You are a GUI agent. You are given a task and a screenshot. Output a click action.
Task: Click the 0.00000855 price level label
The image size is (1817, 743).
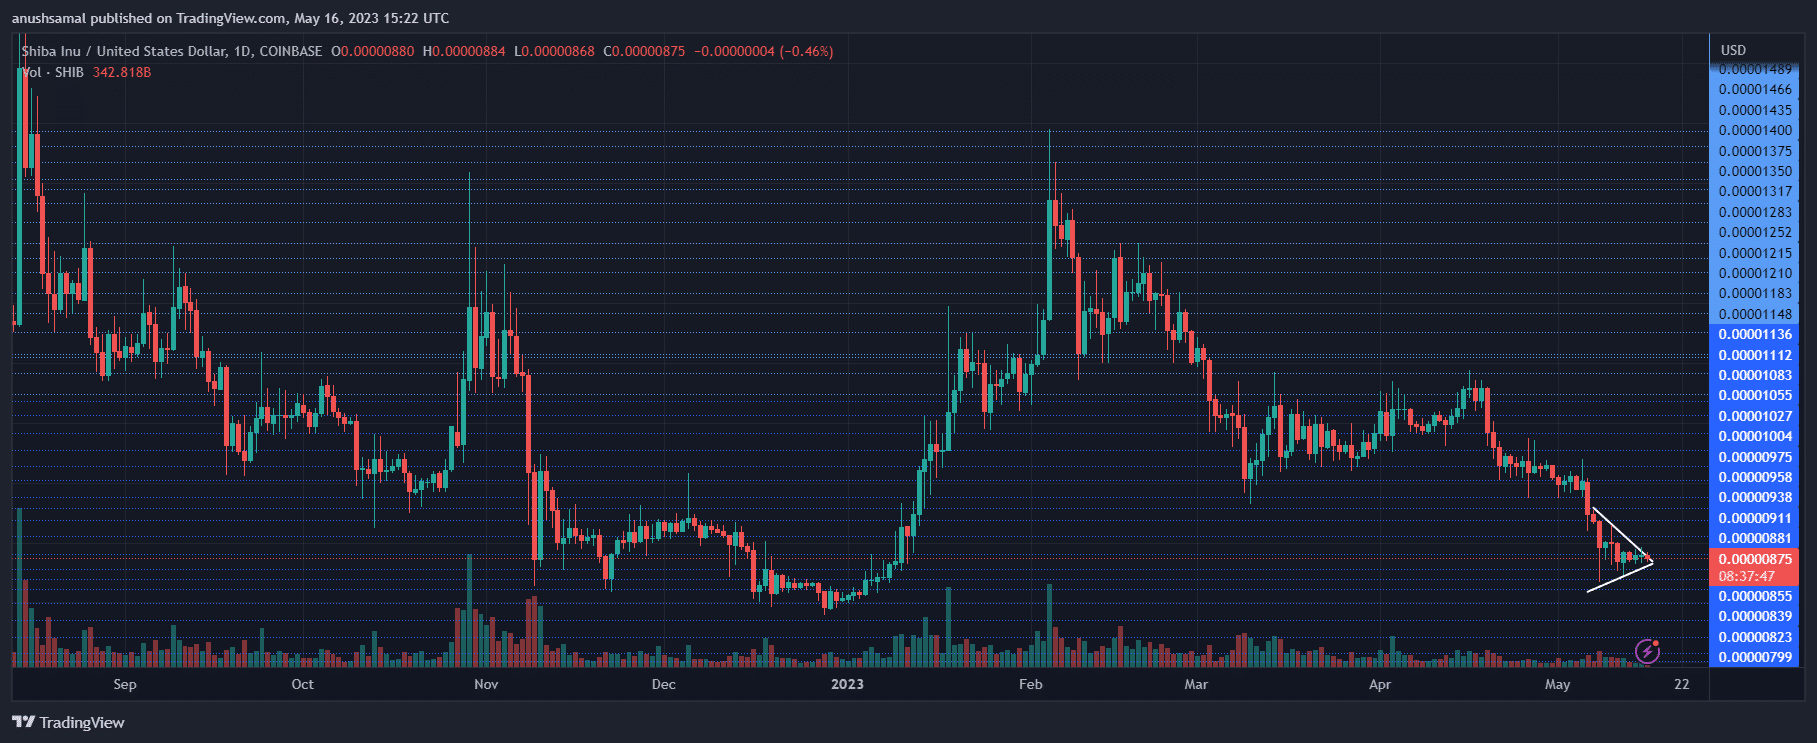[x=1755, y=596]
